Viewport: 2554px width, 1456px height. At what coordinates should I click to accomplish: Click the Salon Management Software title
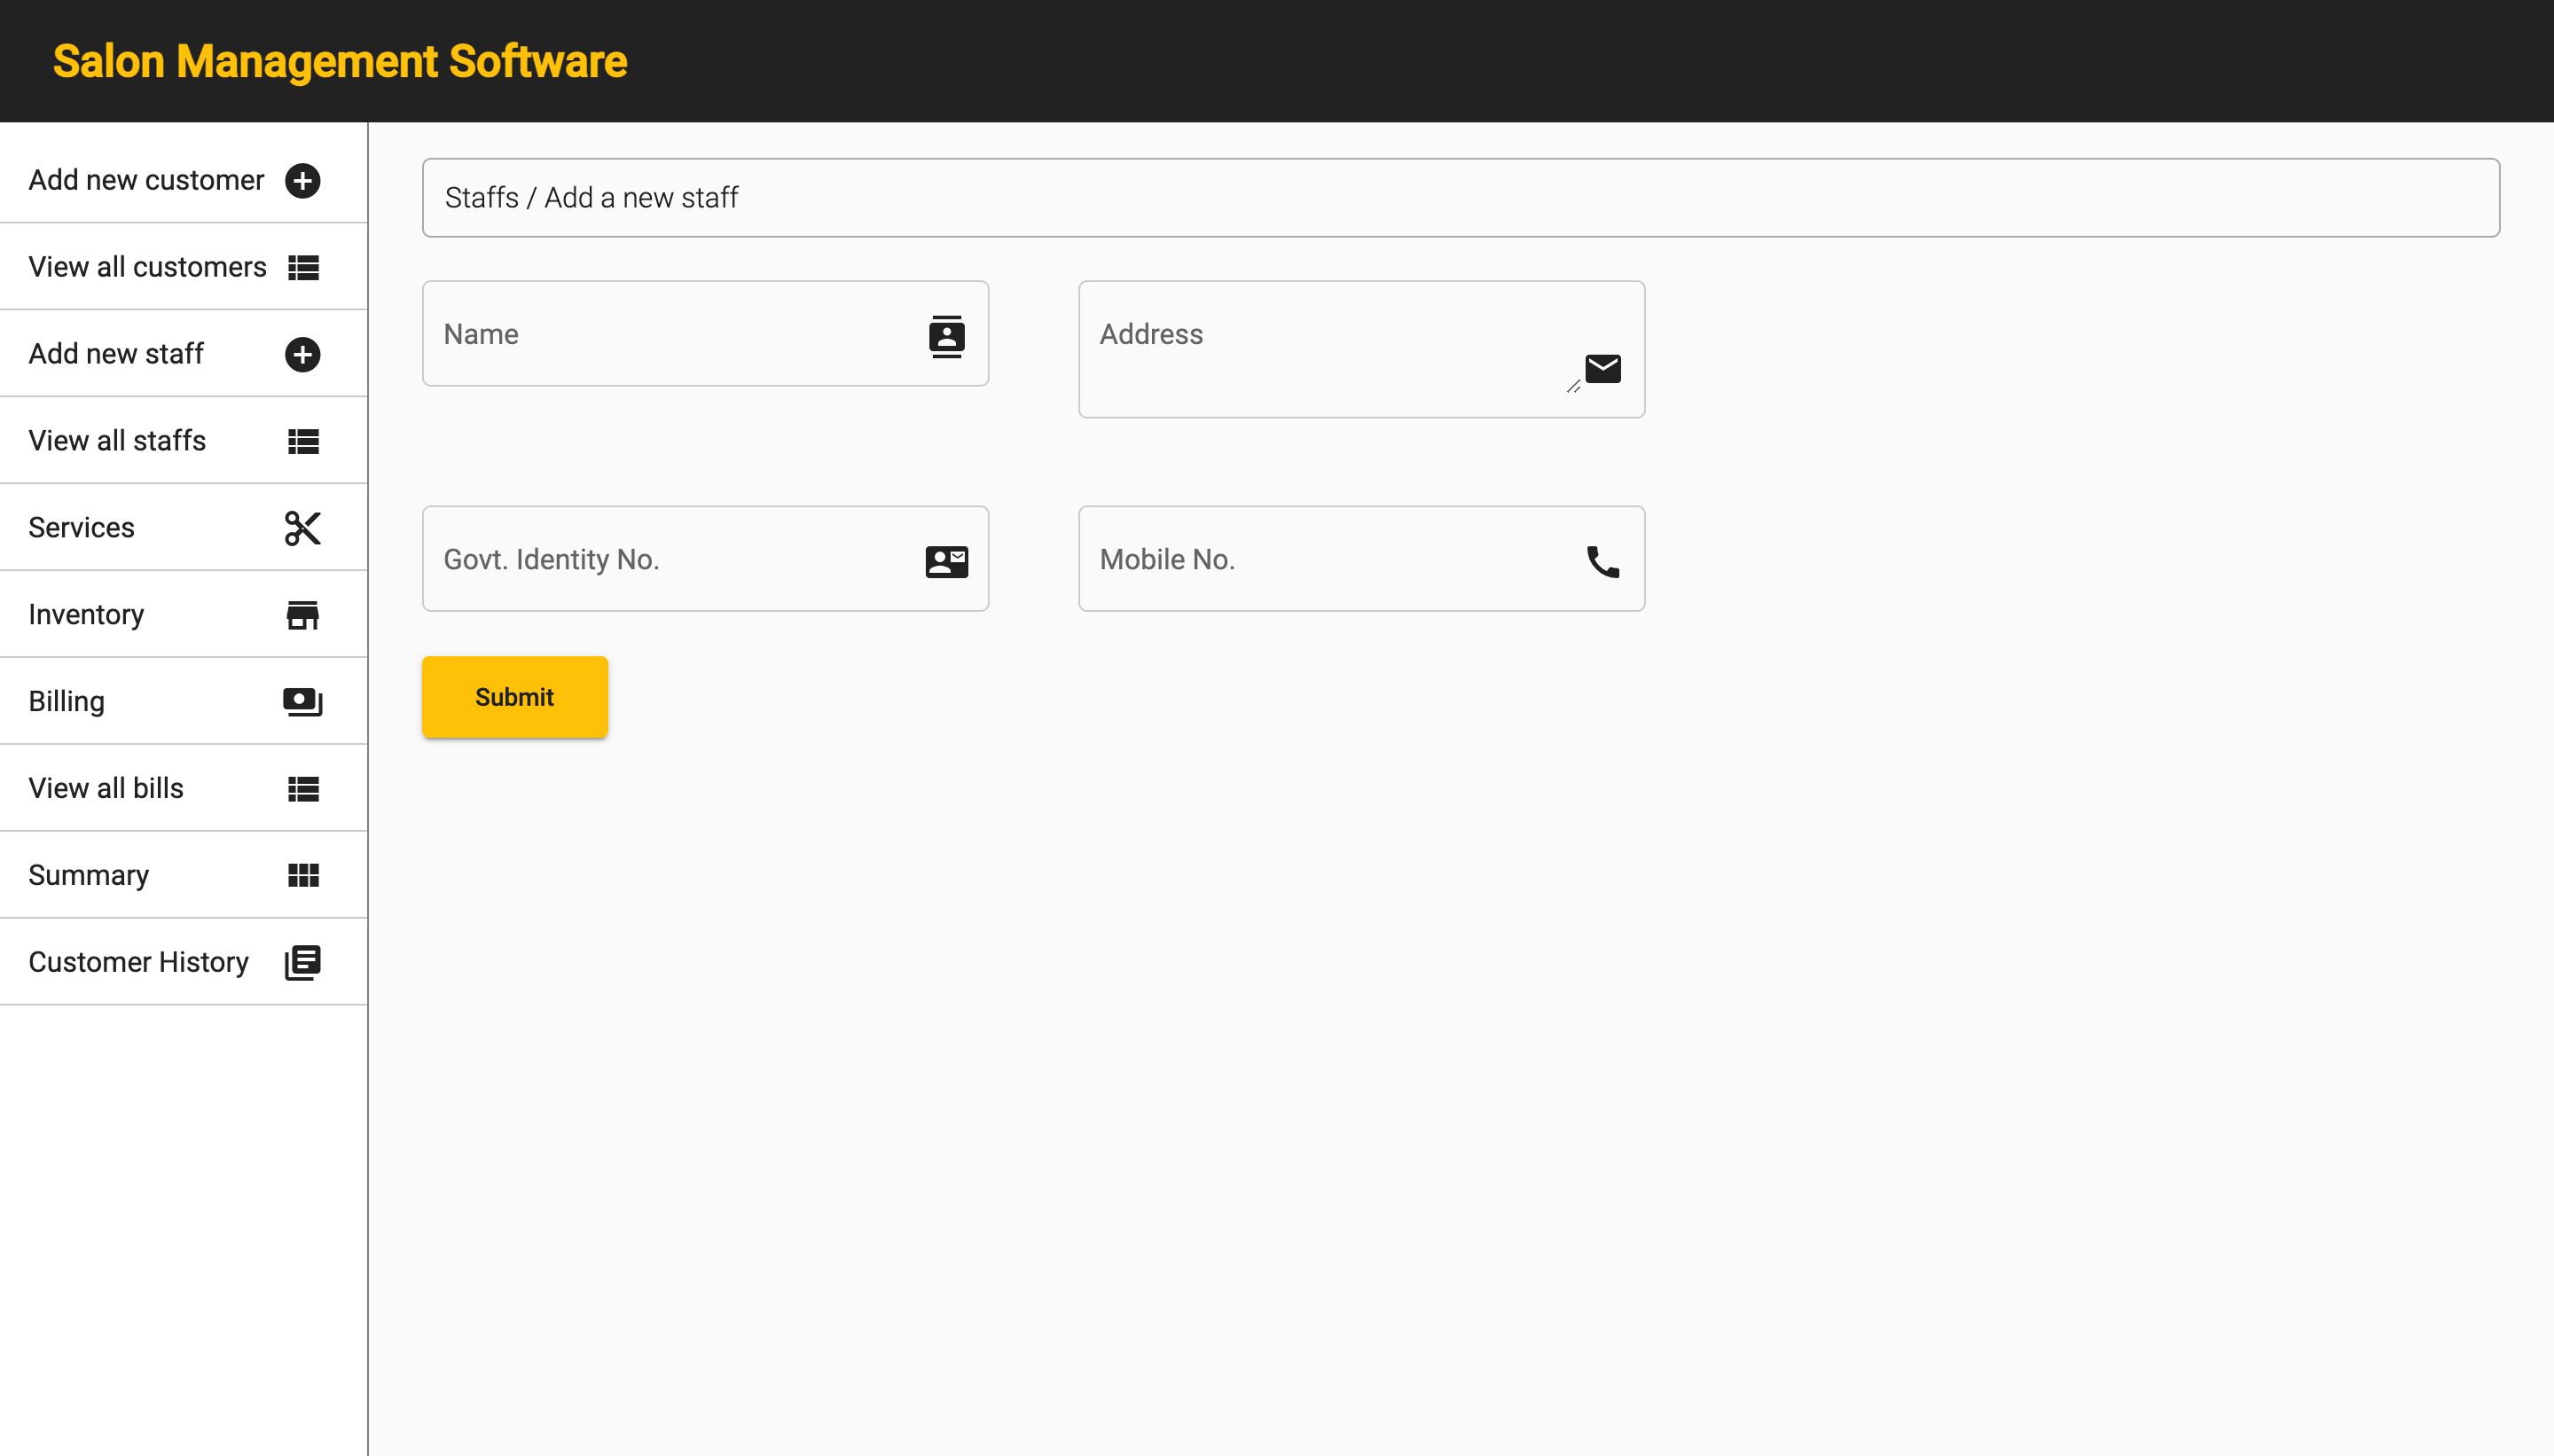(340, 62)
